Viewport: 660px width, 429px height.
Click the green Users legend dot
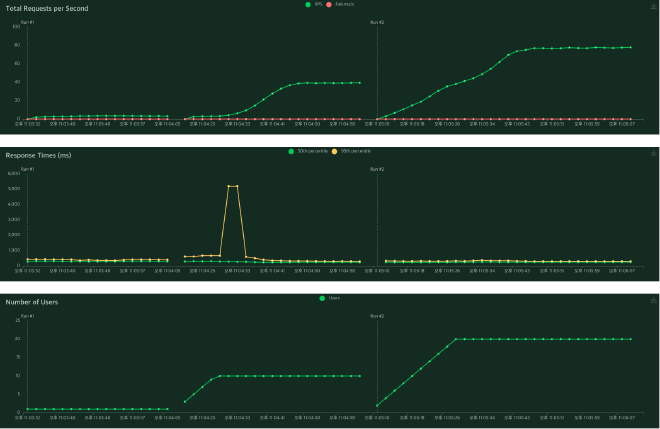coord(321,297)
